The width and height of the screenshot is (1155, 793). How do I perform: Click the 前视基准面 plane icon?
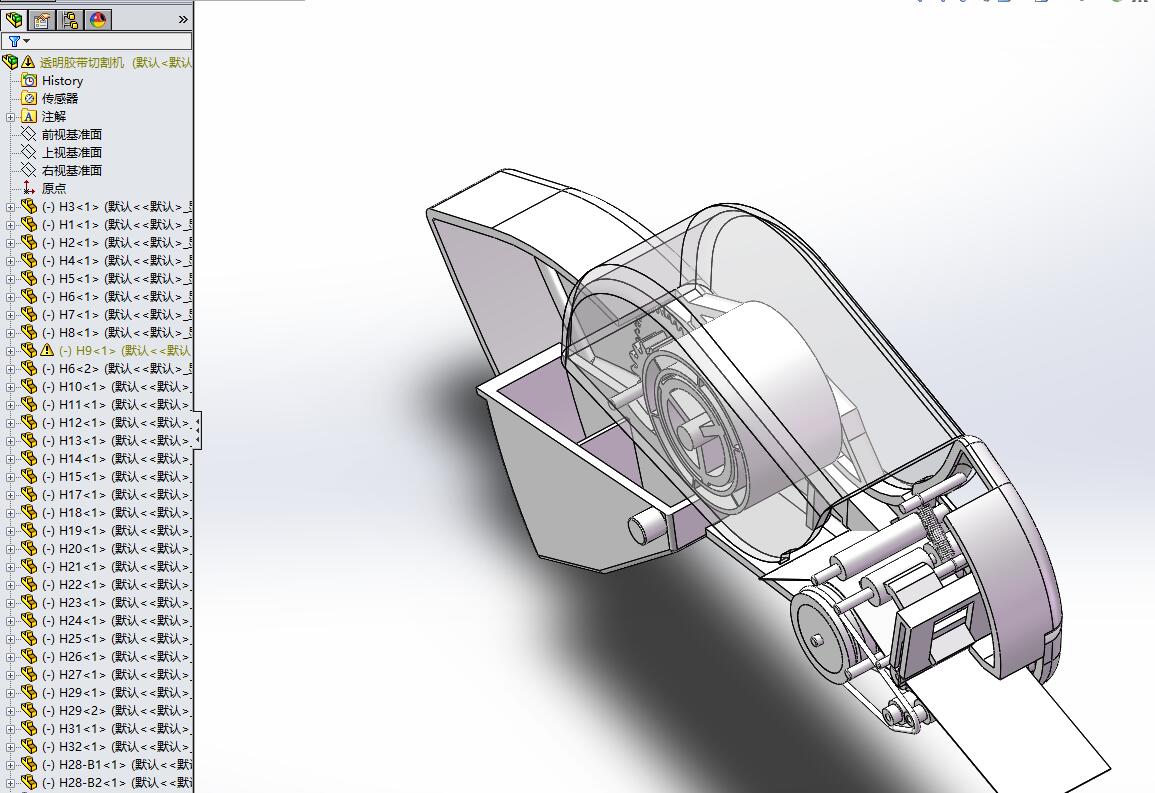coord(29,134)
